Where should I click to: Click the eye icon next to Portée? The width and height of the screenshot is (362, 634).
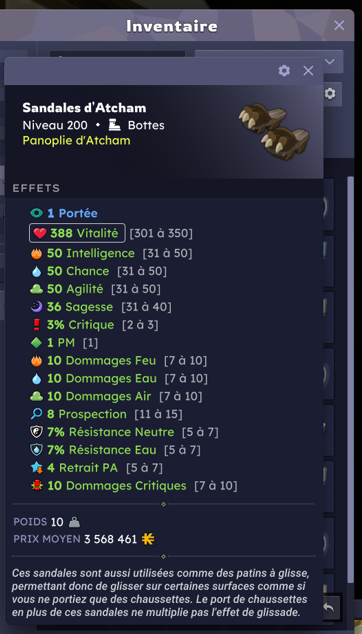coord(36,213)
